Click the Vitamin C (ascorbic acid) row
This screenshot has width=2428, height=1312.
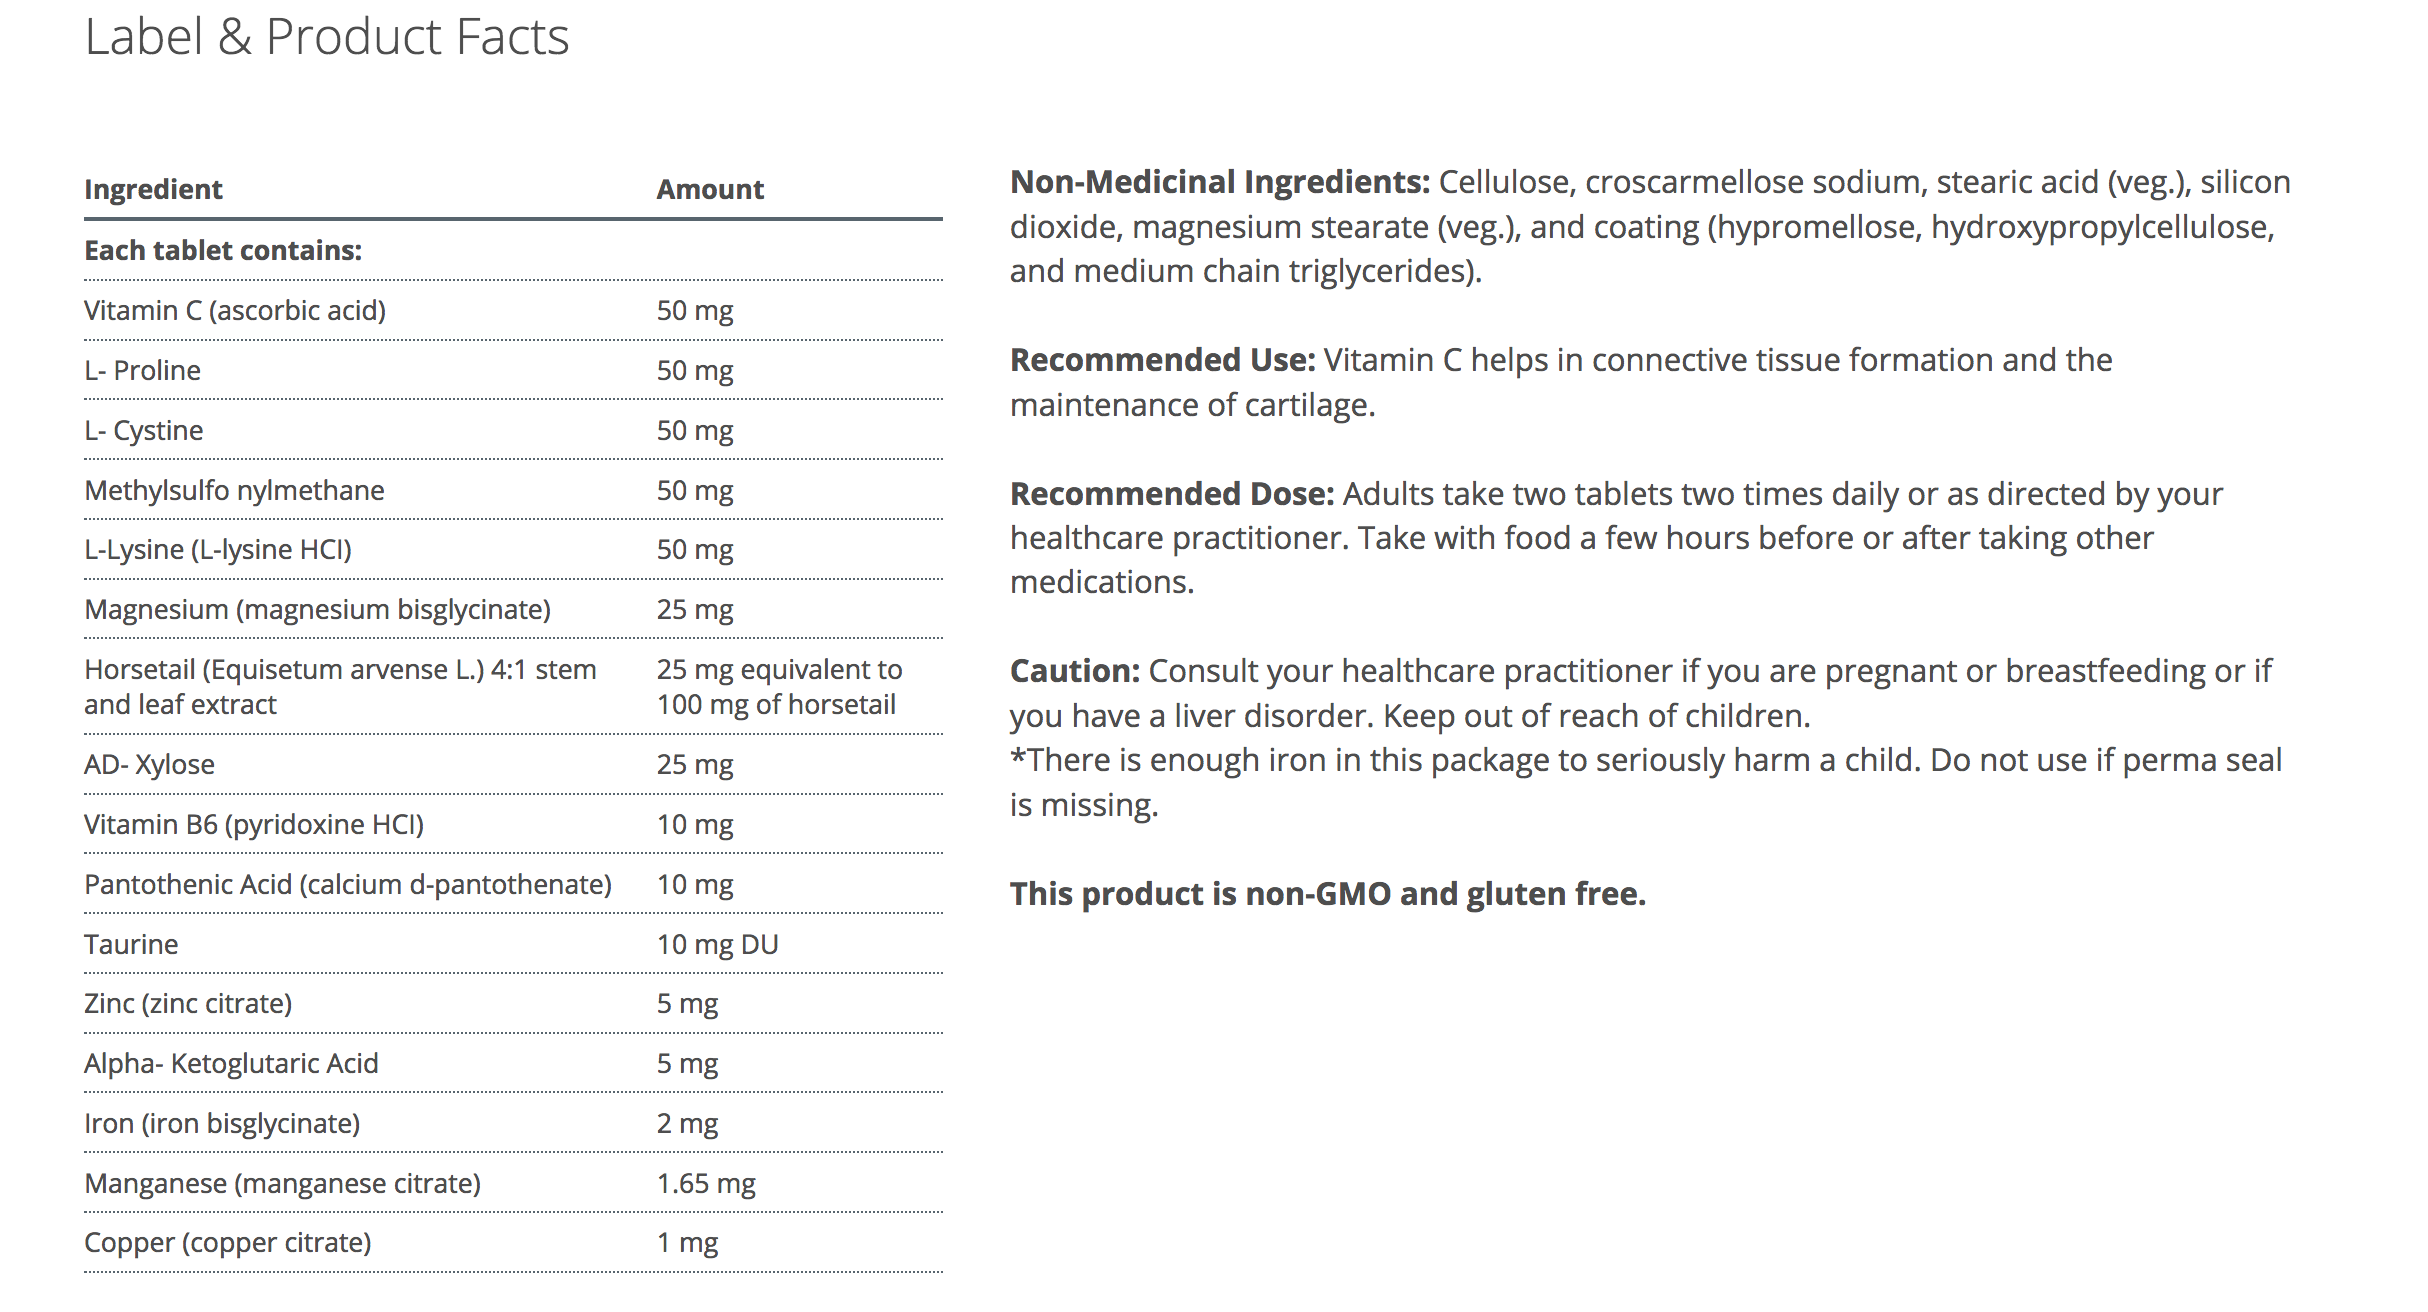[x=235, y=311]
